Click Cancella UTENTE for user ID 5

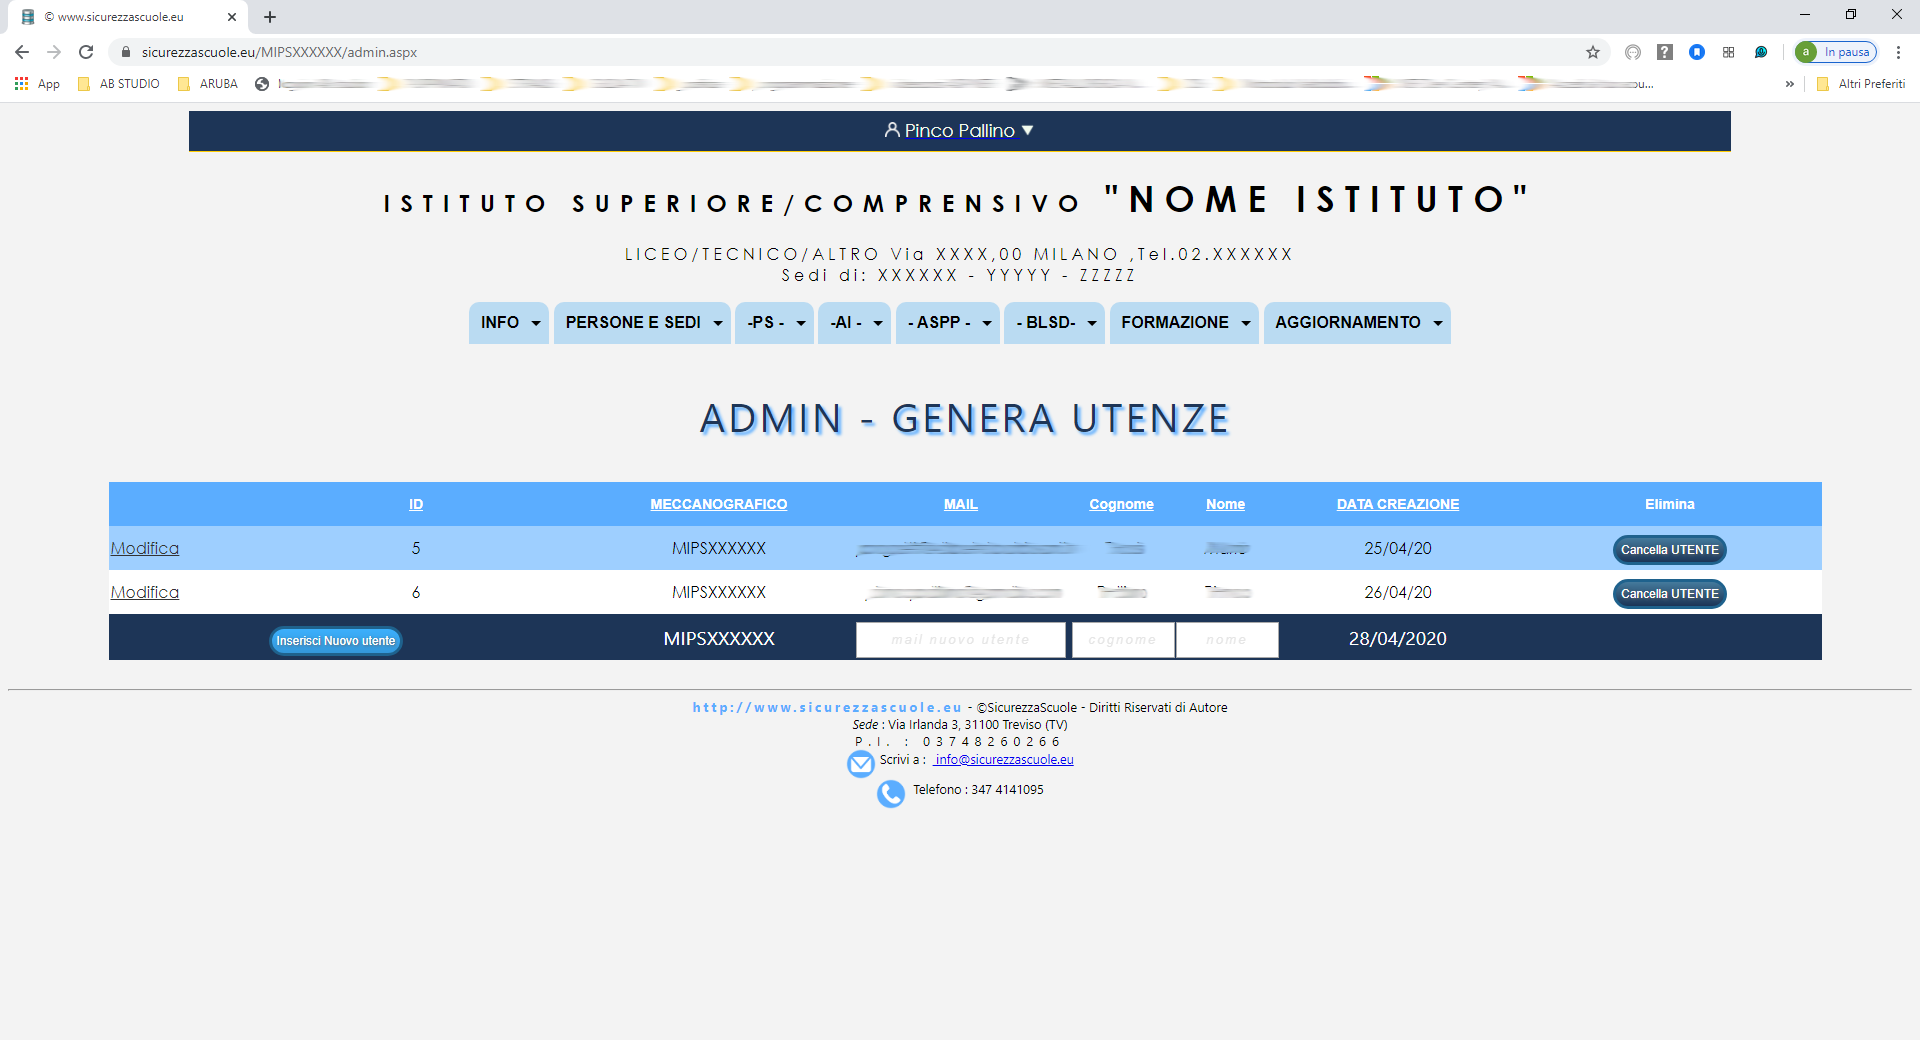point(1669,550)
